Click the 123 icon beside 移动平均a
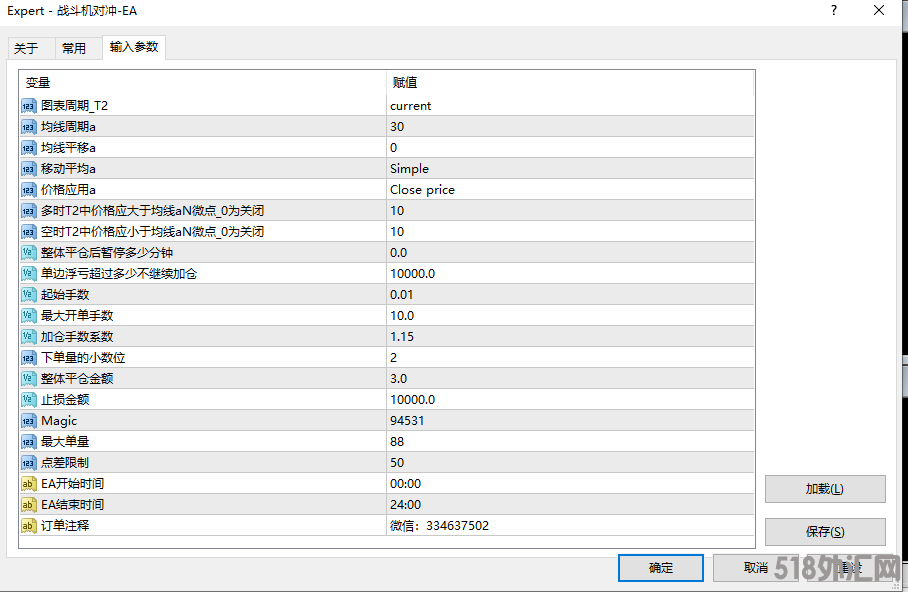Image resolution: width=908 pixels, height=592 pixels. (27, 168)
